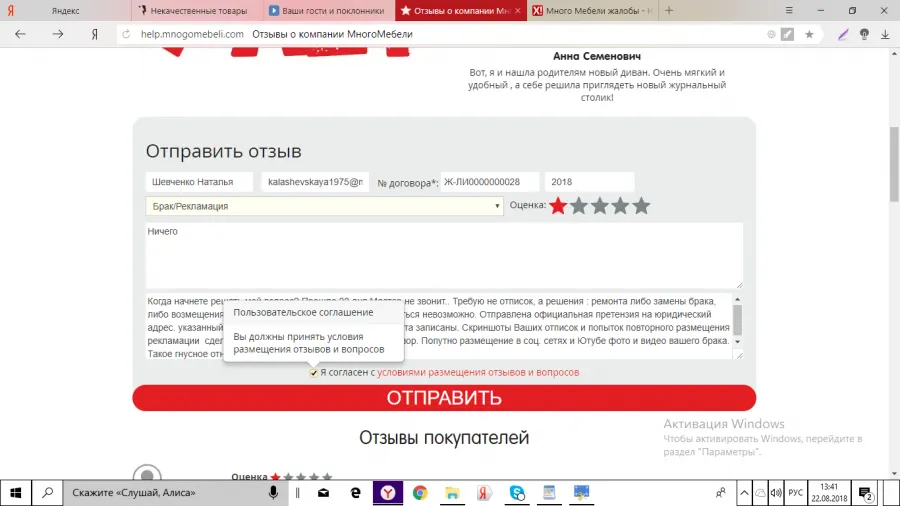Click the lightbulb icon in browser toolbar
900x506 pixels.
tap(864, 34)
